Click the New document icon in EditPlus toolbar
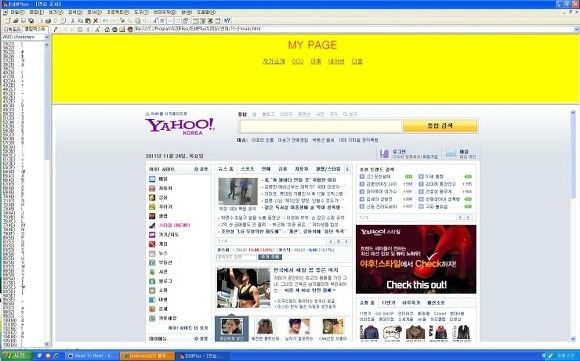This screenshot has height=361, width=580. coord(7,21)
